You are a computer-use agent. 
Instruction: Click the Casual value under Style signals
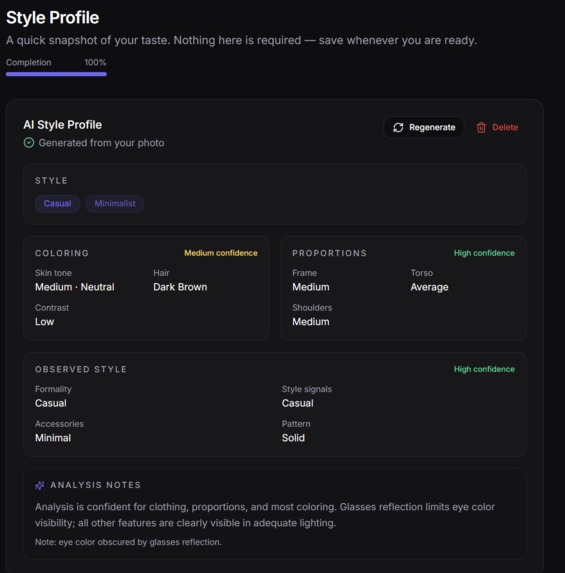point(297,403)
